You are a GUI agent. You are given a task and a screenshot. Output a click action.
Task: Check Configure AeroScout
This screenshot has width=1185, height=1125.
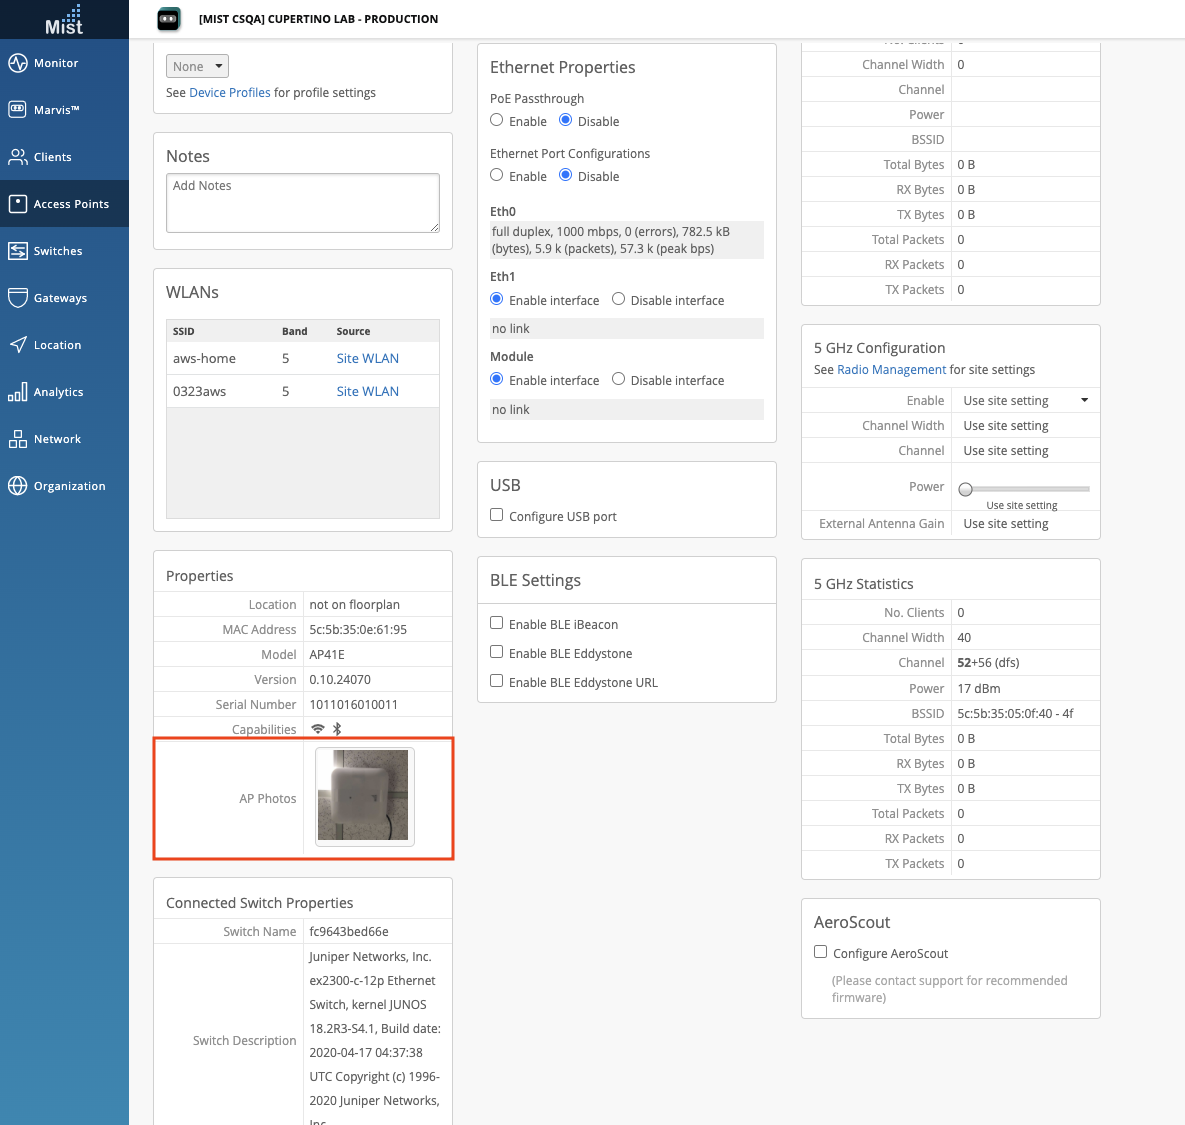click(x=821, y=952)
